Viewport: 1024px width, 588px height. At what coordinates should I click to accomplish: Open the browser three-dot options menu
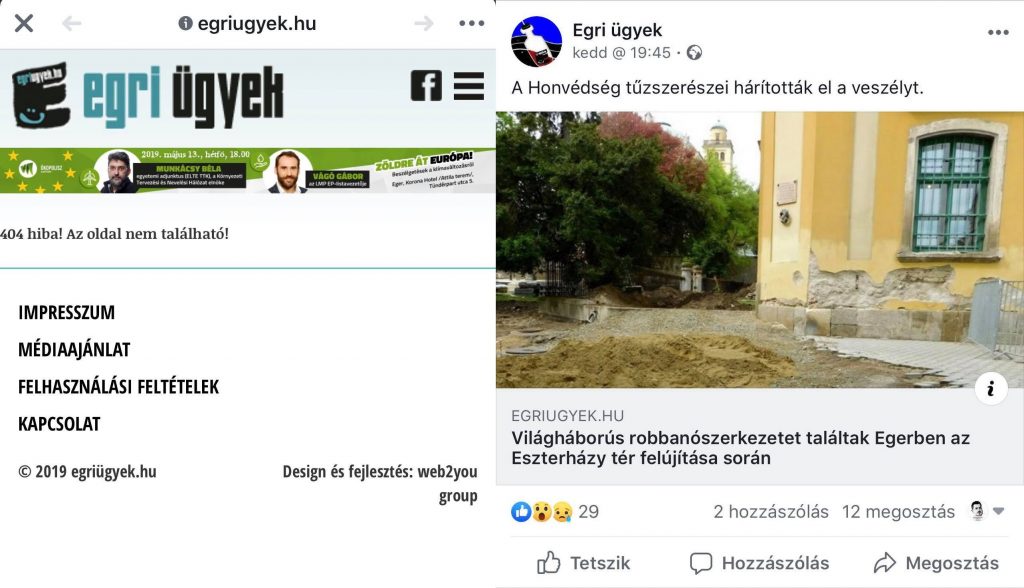(x=472, y=24)
